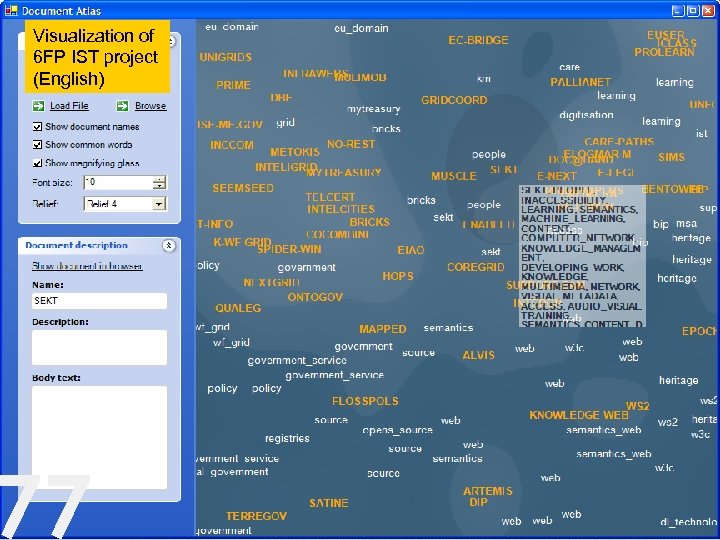Click the word registries on the map
Image resolution: width=720 pixels, height=540 pixels.
(x=287, y=439)
